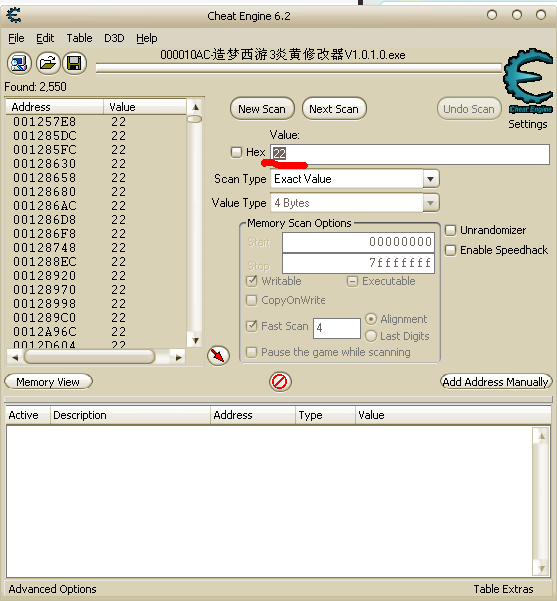Click the Type column header
Screen dimensions: 557x601
tap(325, 415)
